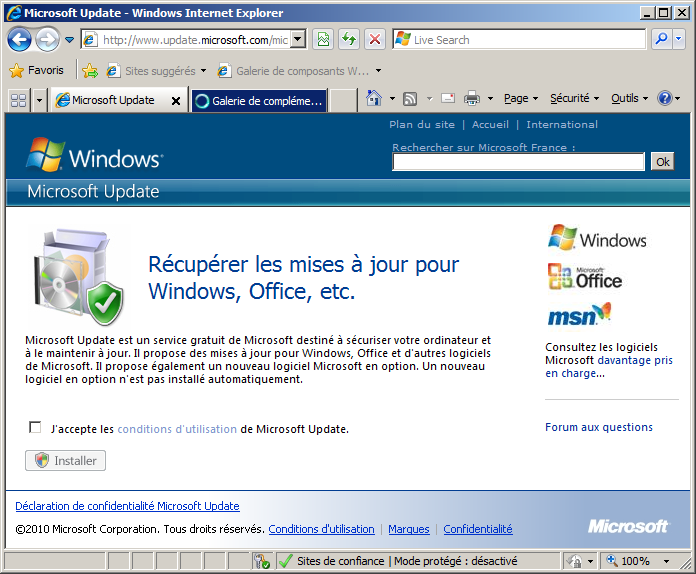
Task: Click the Favoris star button
Action: pos(36,71)
